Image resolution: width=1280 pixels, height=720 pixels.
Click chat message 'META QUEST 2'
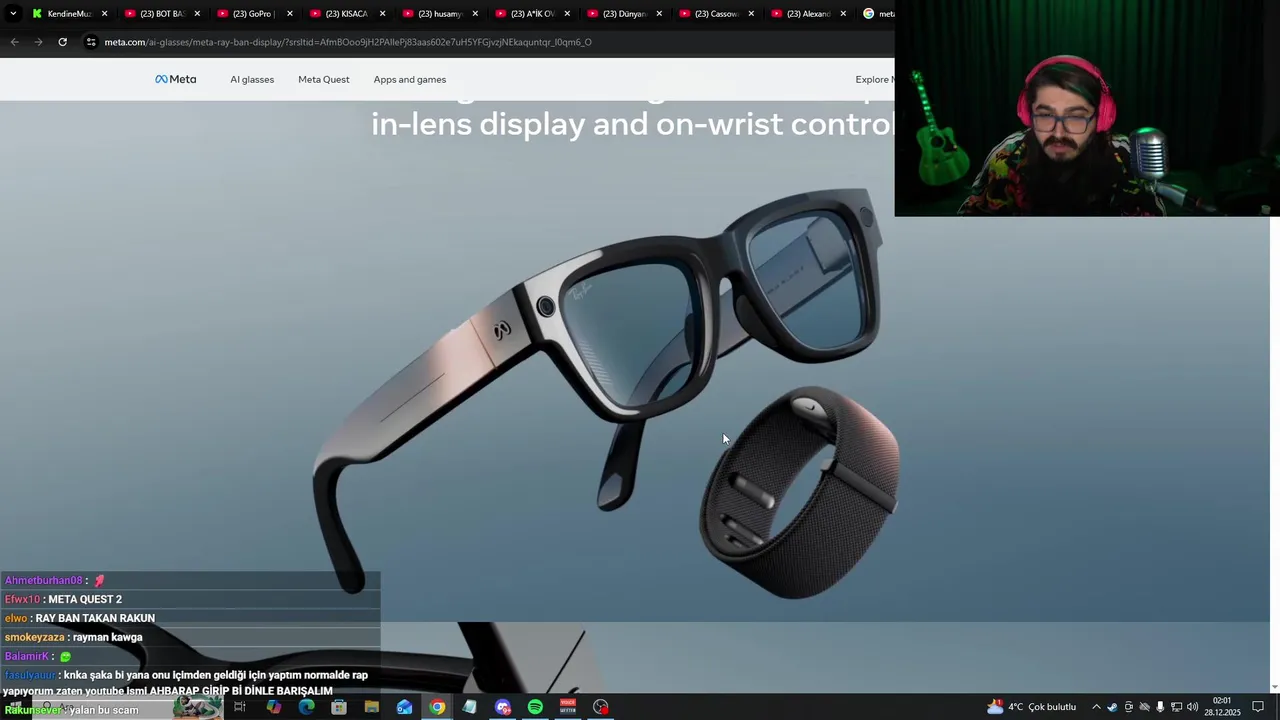[85, 599]
